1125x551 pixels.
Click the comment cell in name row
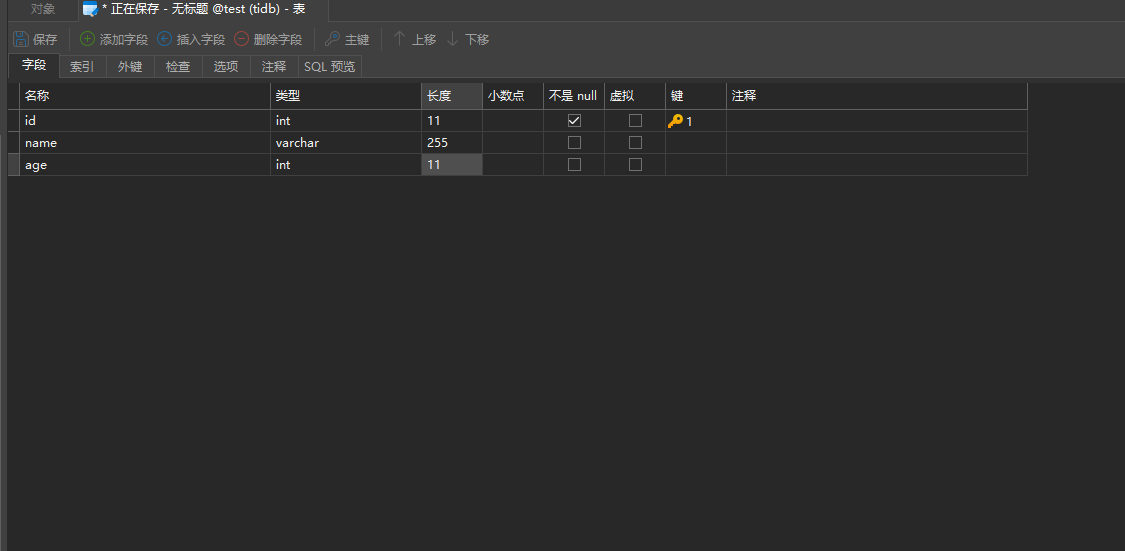[x=877, y=143]
